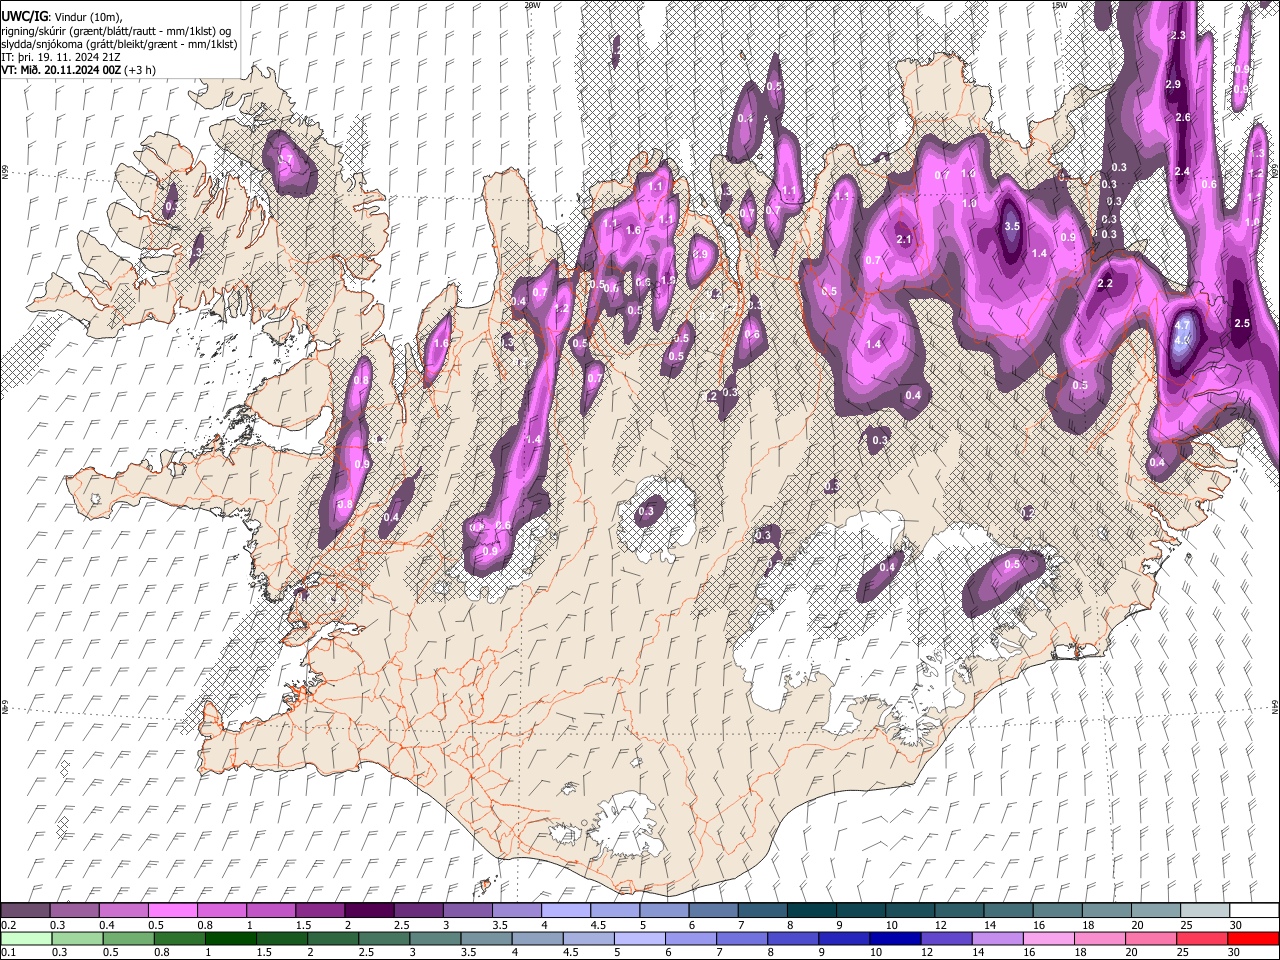The height and width of the screenshot is (960, 1280).
Task: Click the "0.2" label starting the snow legend
Action: 7,925
